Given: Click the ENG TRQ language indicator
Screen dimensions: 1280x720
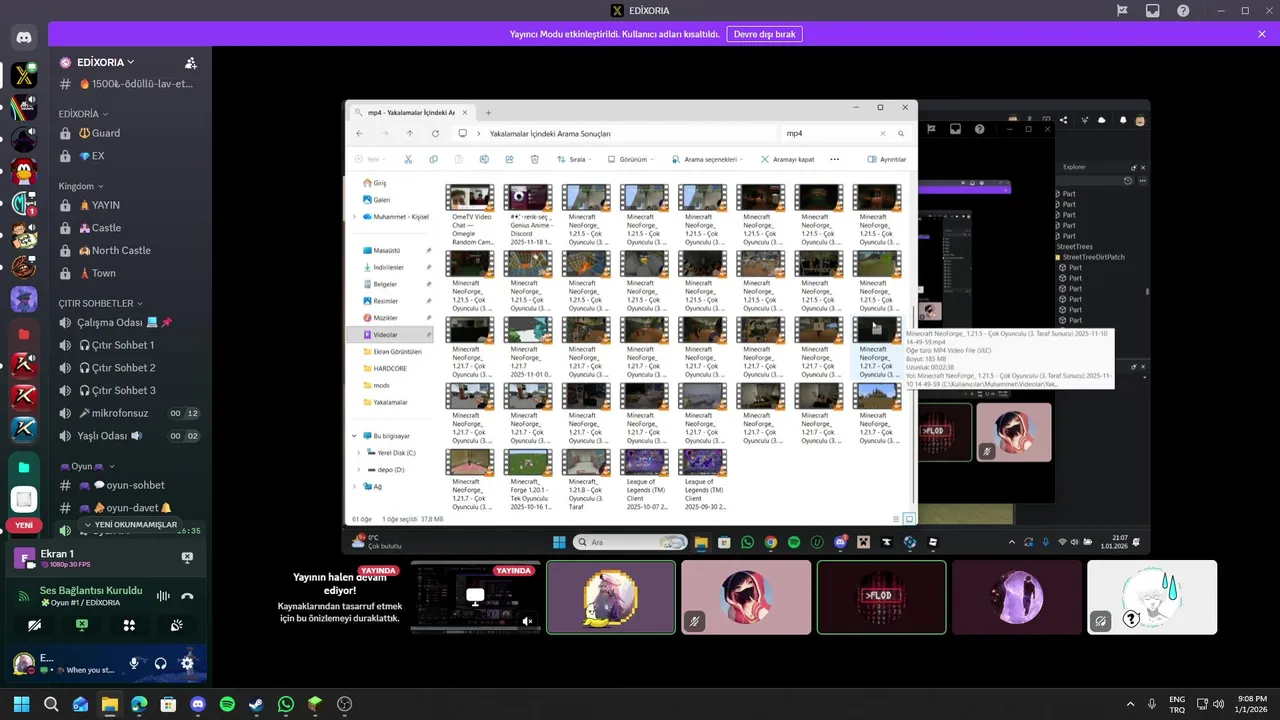Looking at the screenshot, I should click(x=1177, y=704).
